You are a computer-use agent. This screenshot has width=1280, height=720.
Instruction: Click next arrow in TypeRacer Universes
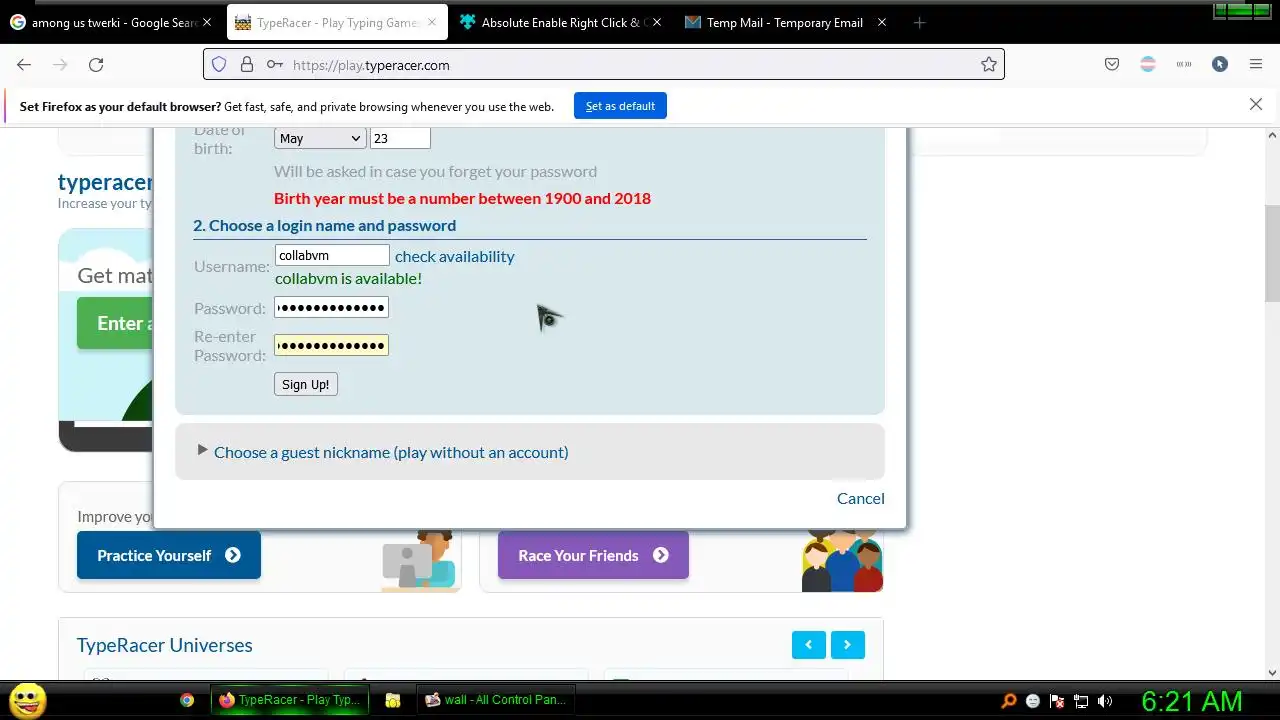[x=847, y=645]
